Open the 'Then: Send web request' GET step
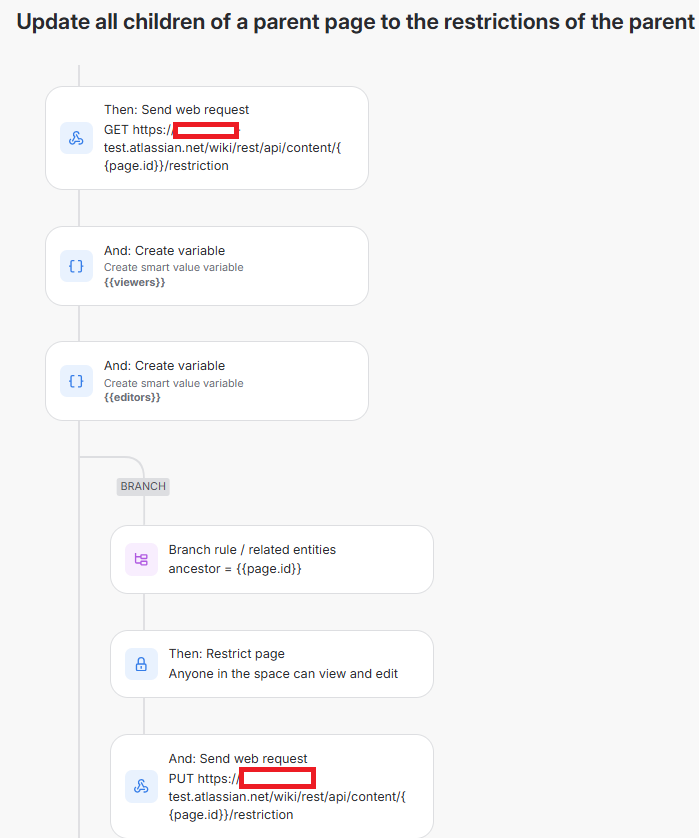 point(207,138)
